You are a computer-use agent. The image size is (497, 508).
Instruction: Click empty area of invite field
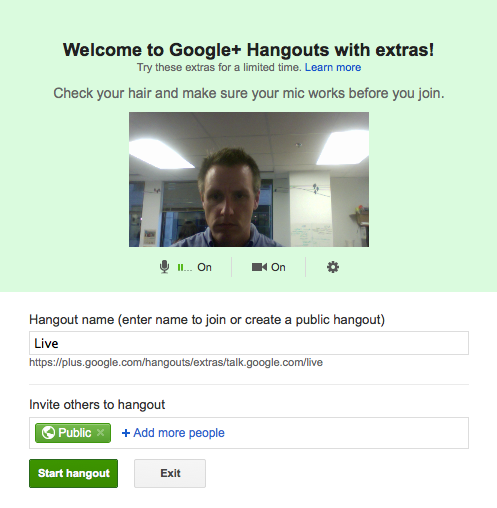[347, 433]
